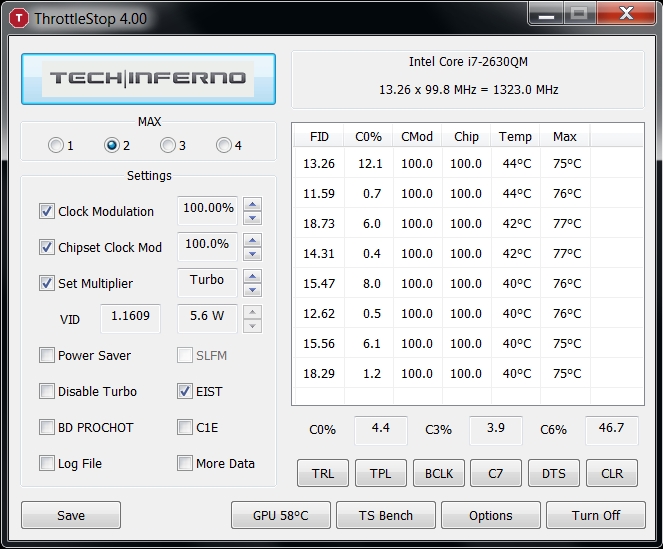Increase Clock Modulation with up arrow

click(252, 204)
